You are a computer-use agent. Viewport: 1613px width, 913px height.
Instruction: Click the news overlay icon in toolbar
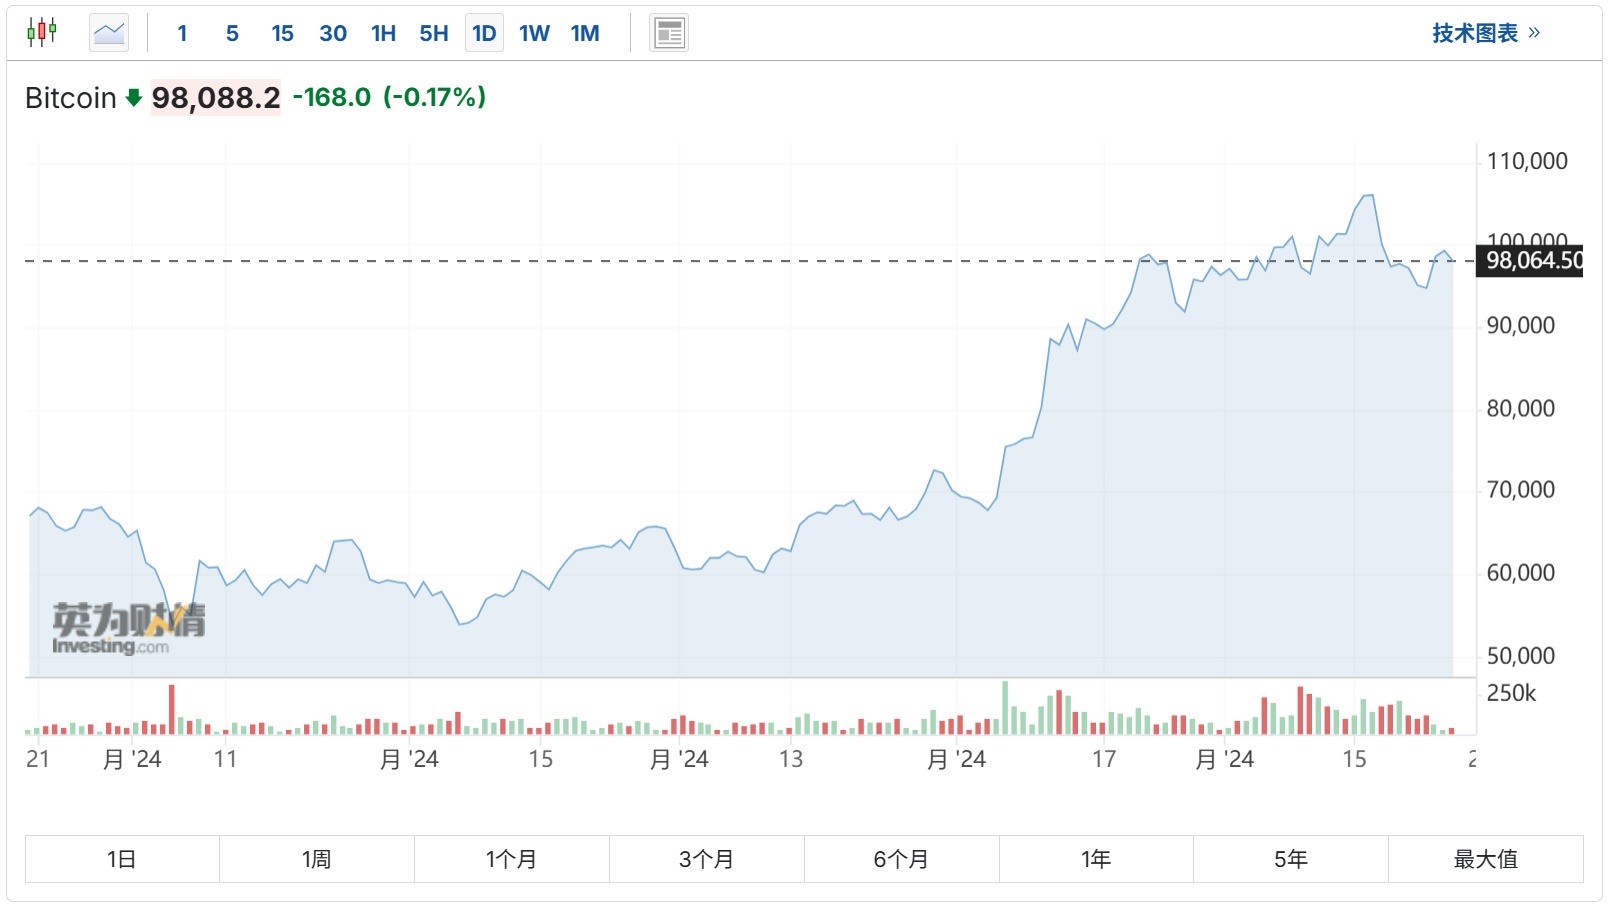[669, 33]
